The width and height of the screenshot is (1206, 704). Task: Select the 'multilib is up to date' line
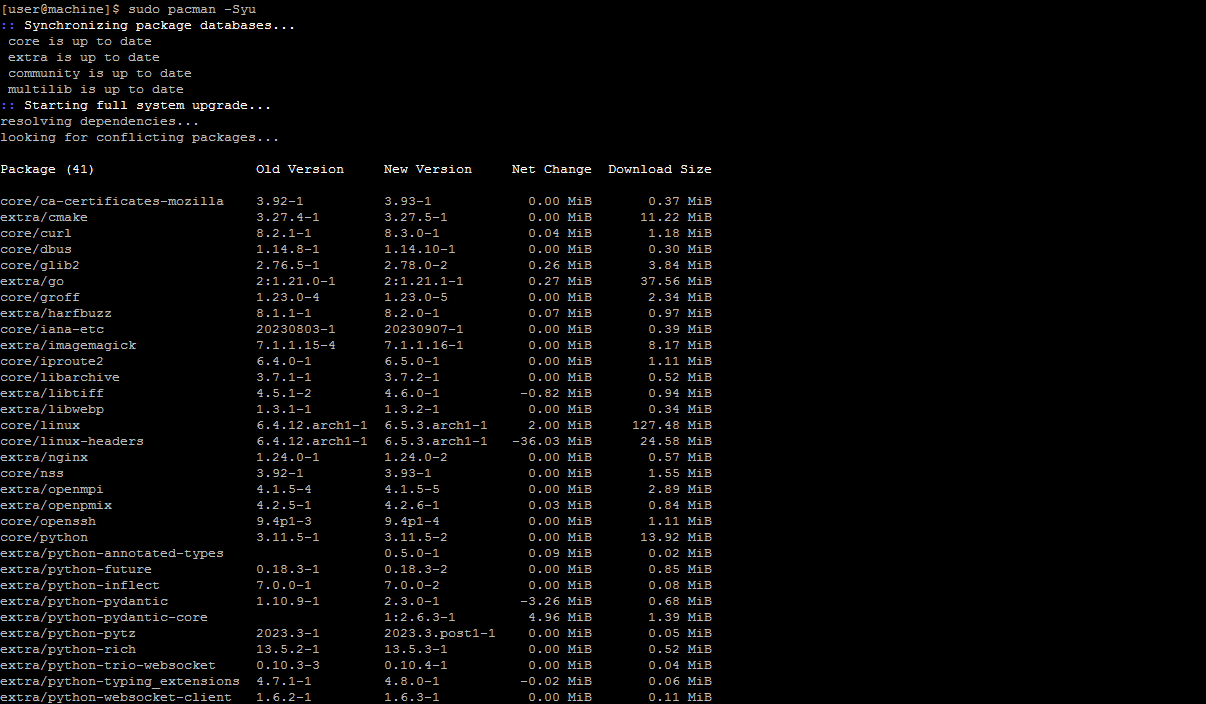(x=96, y=89)
